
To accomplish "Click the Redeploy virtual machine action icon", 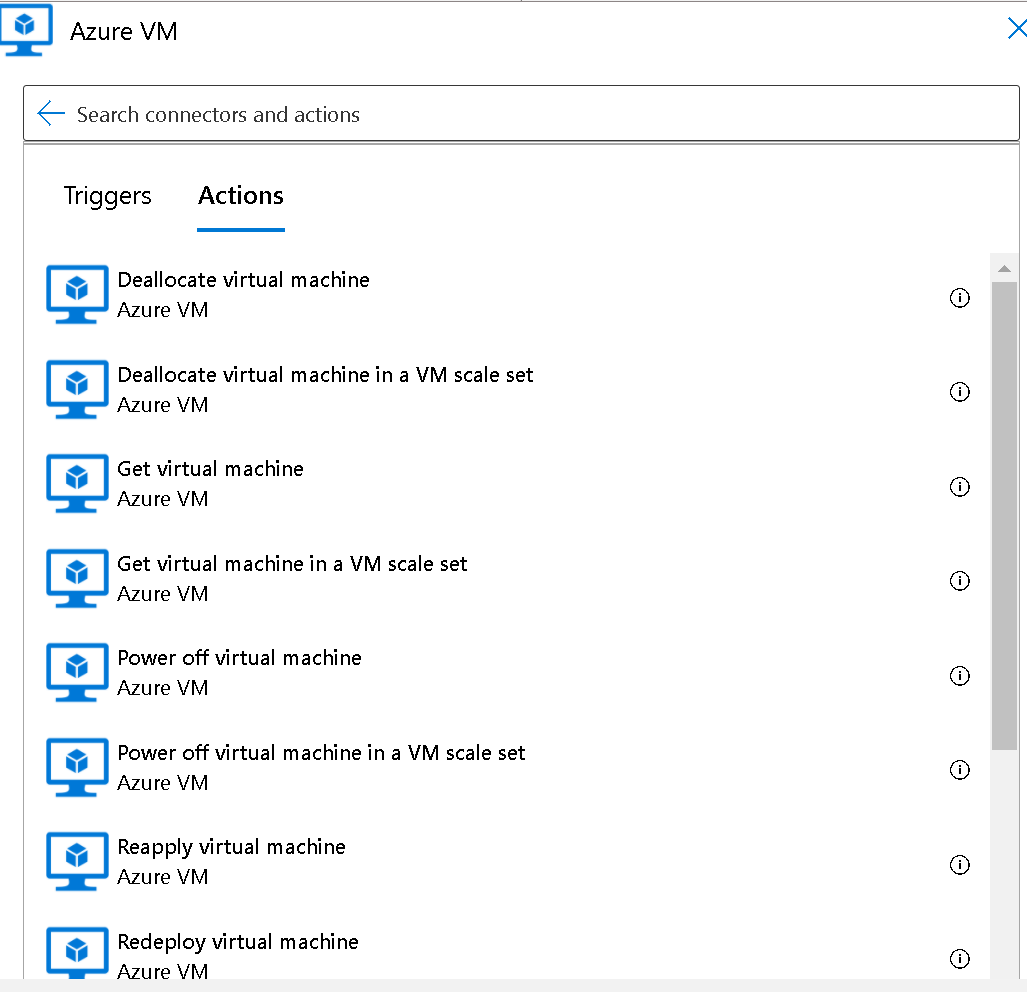I will pos(77,956).
